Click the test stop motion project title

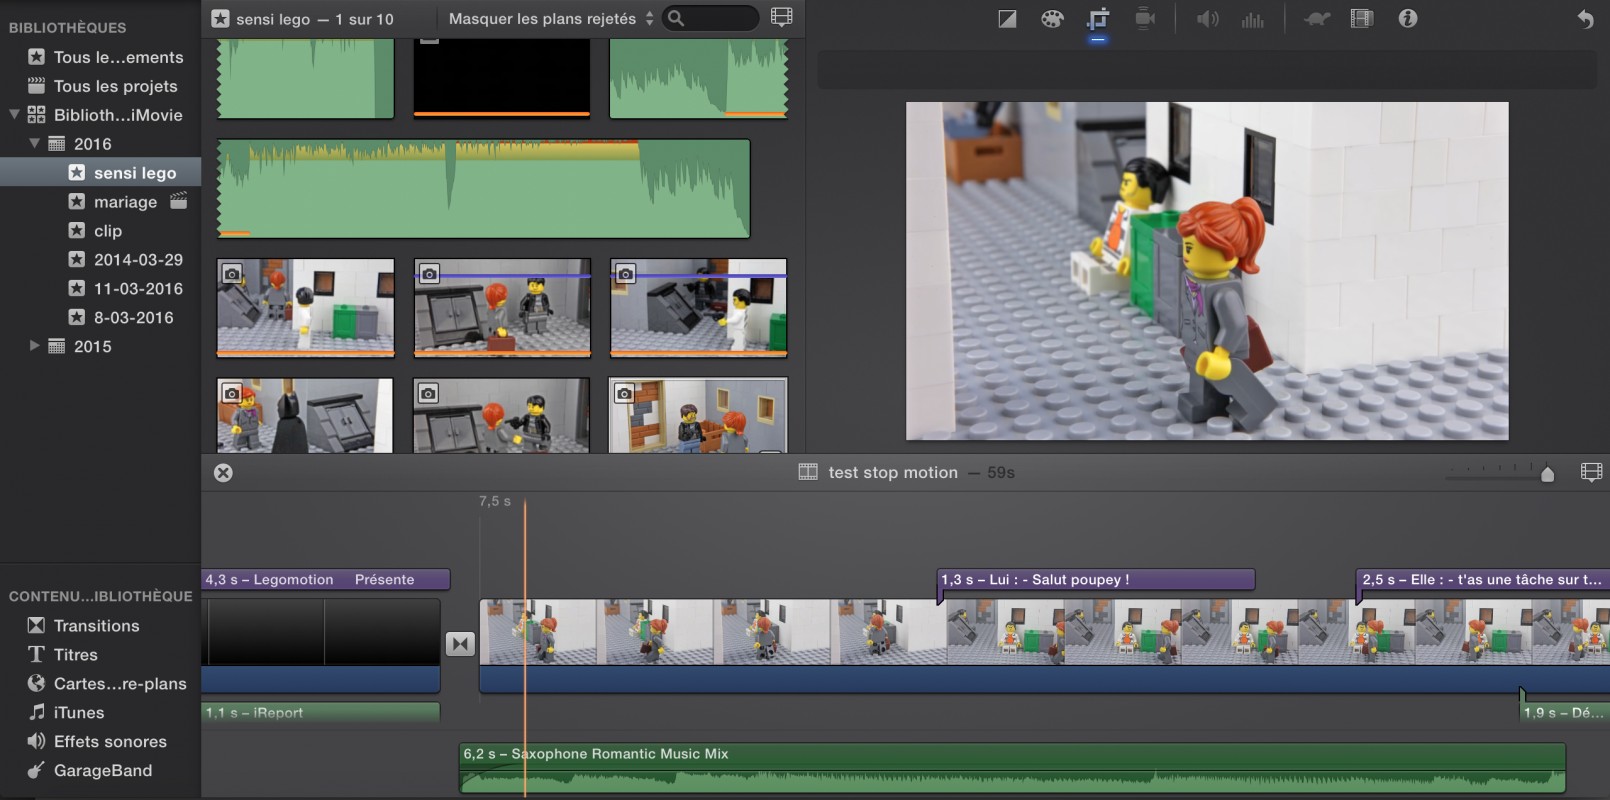point(893,473)
